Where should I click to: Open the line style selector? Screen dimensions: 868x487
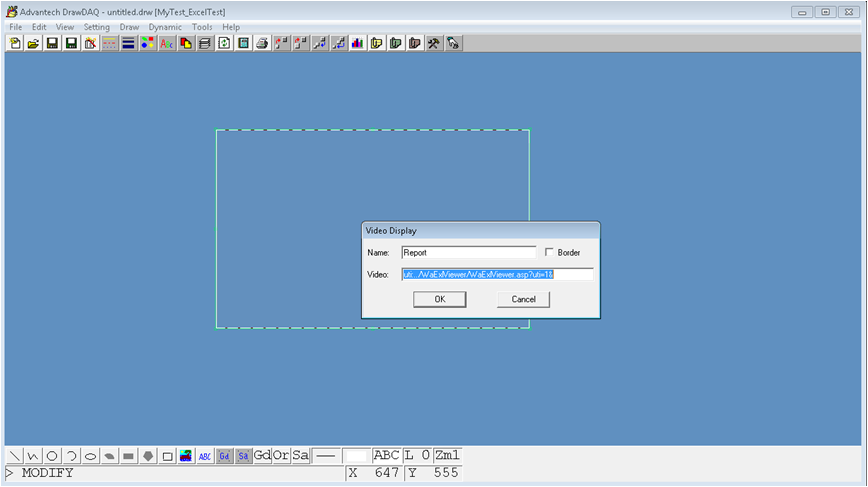[326, 456]
